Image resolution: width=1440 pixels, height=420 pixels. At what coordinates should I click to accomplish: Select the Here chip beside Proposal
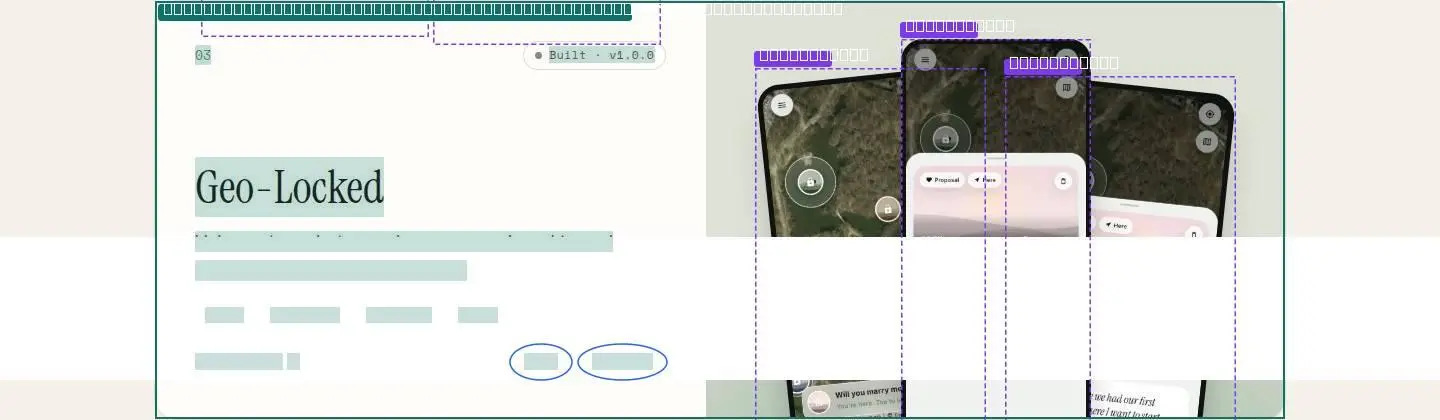click(x=985, y=180)
